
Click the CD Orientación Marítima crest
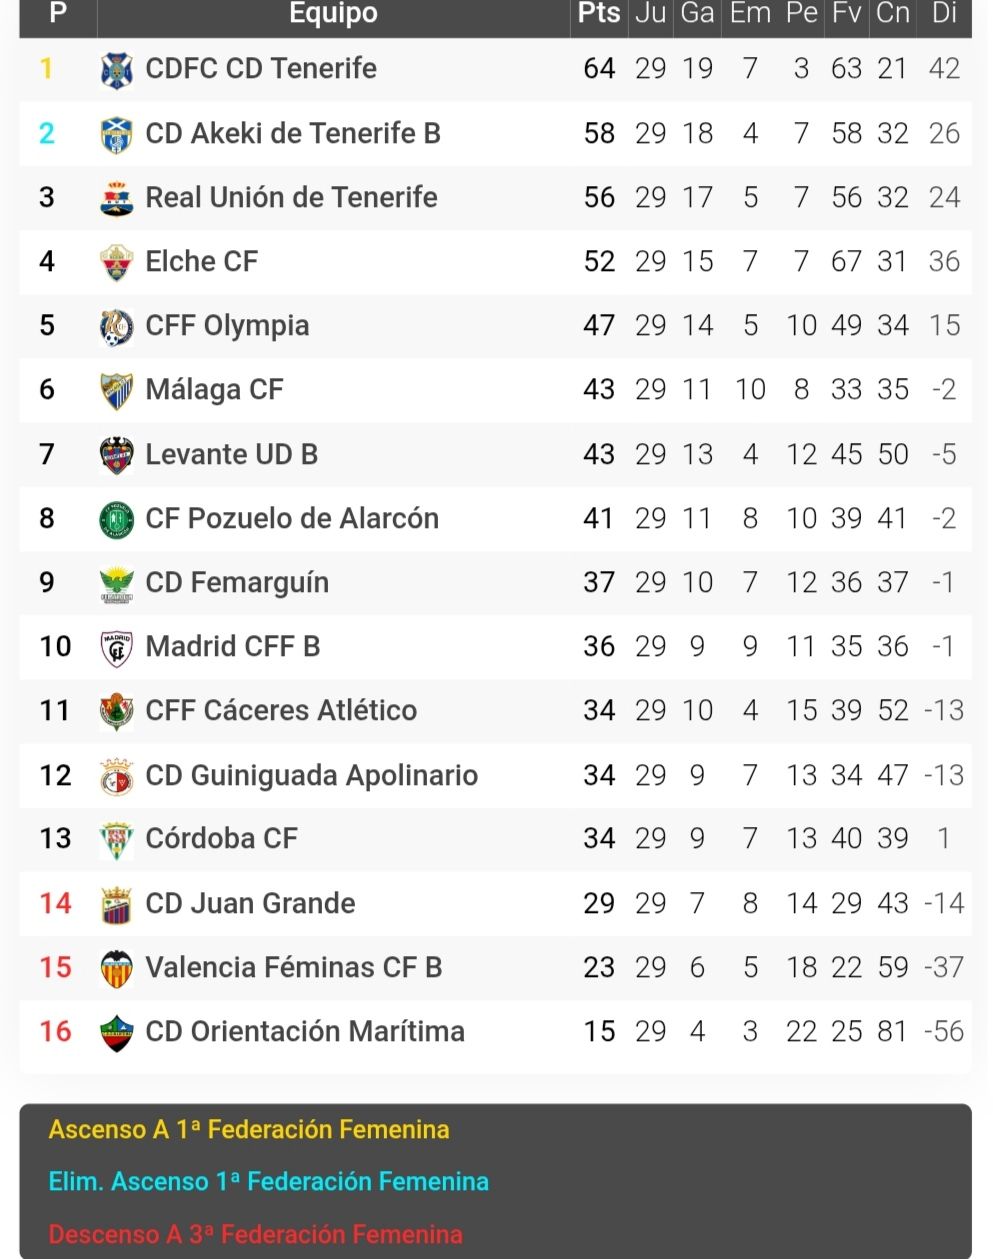[117, 1032]
